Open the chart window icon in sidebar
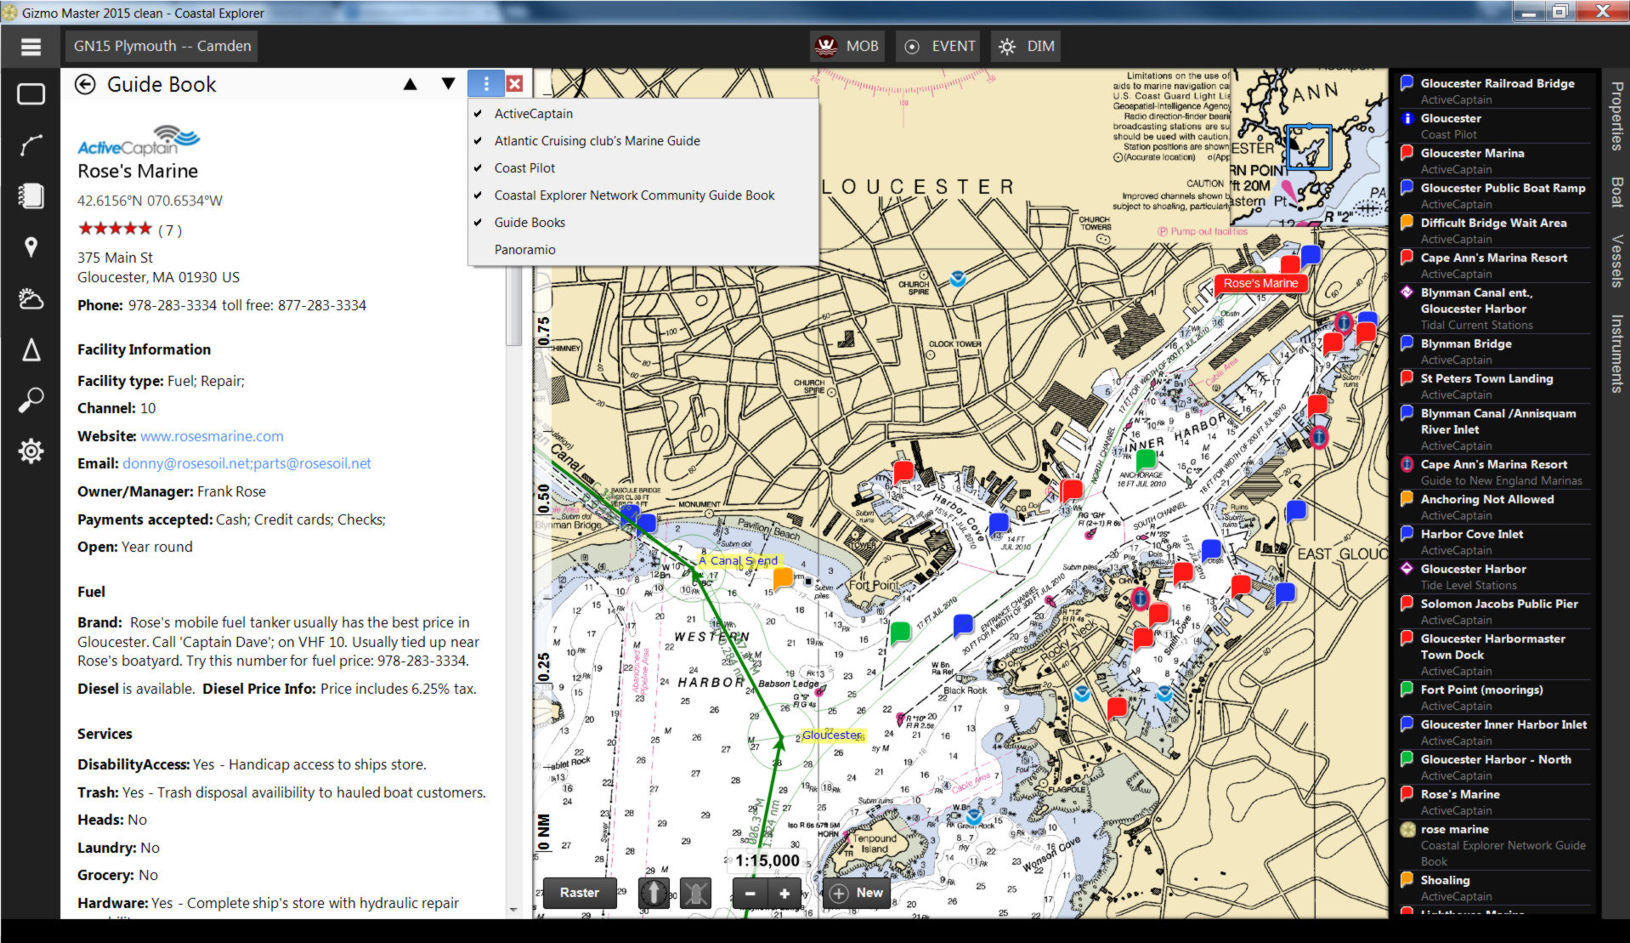 click(31, 94)
